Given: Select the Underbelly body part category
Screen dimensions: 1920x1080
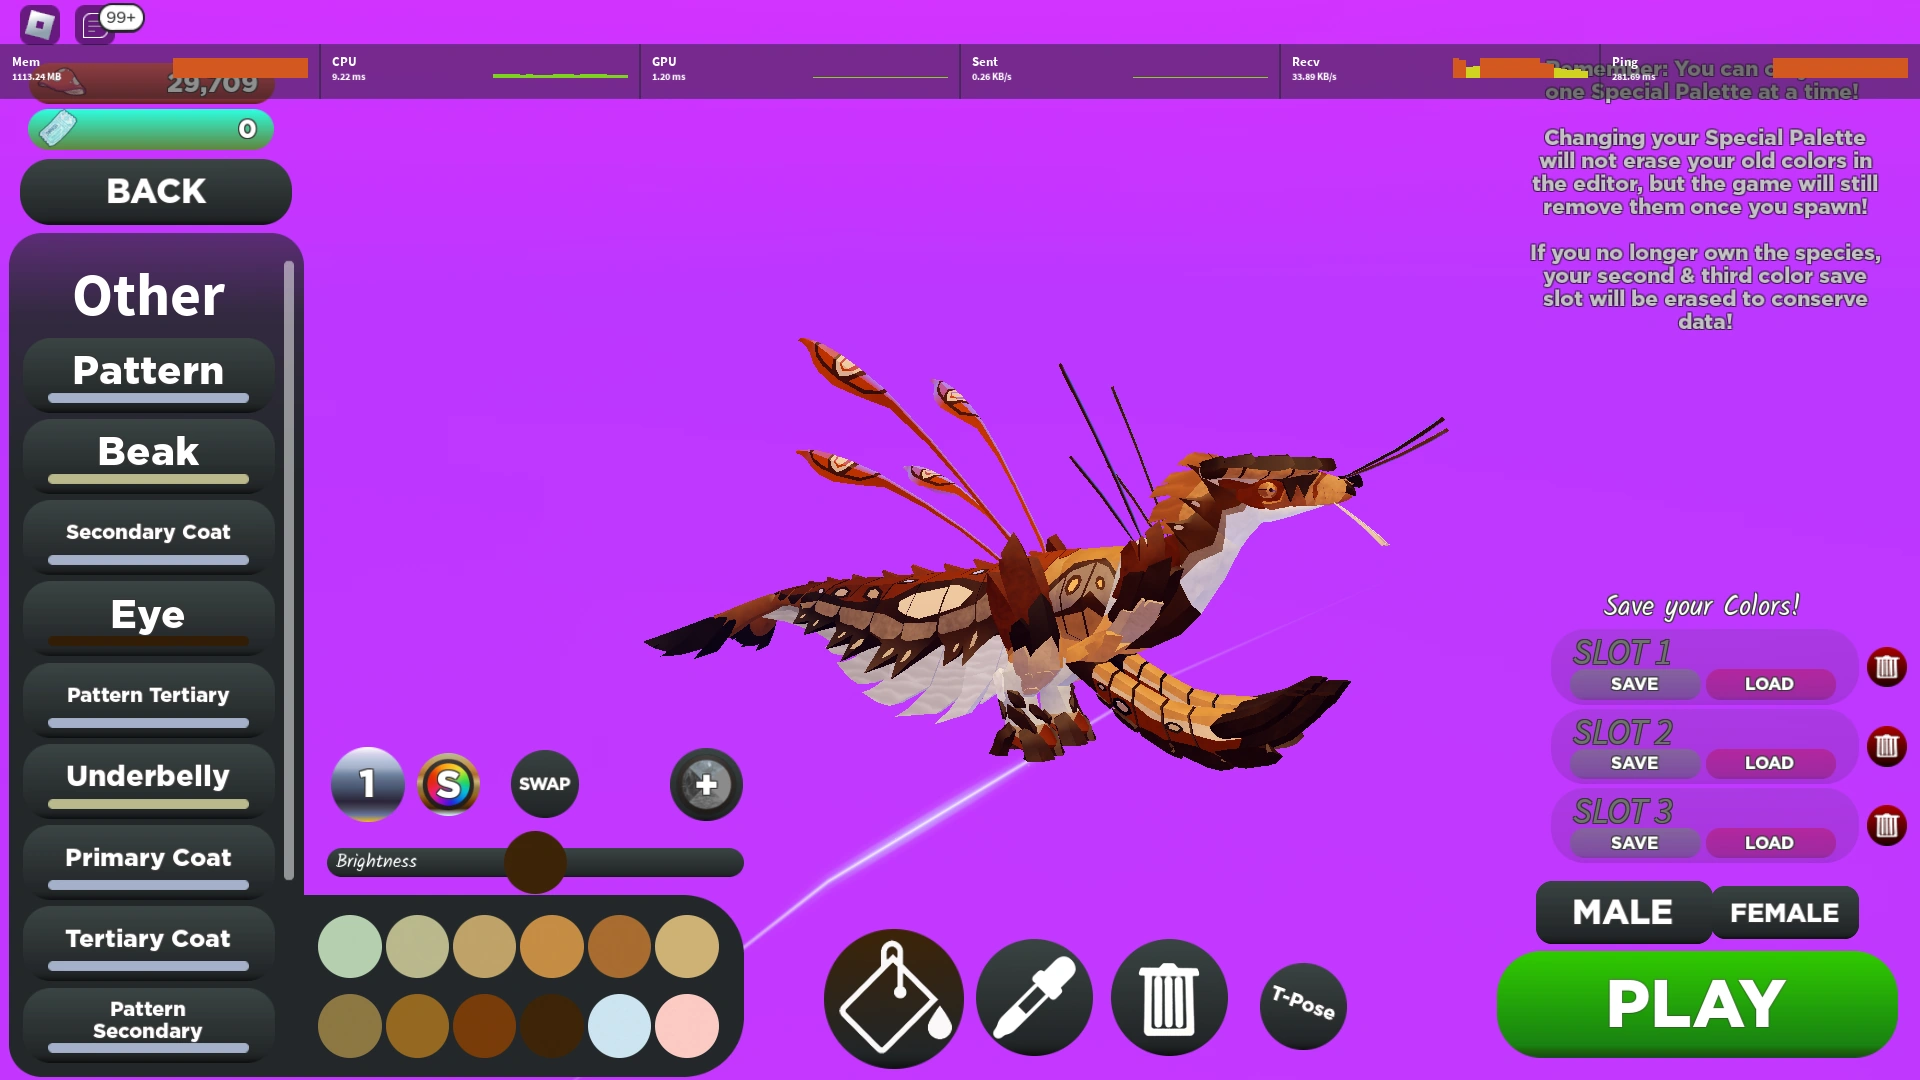Looking at the screenshot, I should (148, 778).
